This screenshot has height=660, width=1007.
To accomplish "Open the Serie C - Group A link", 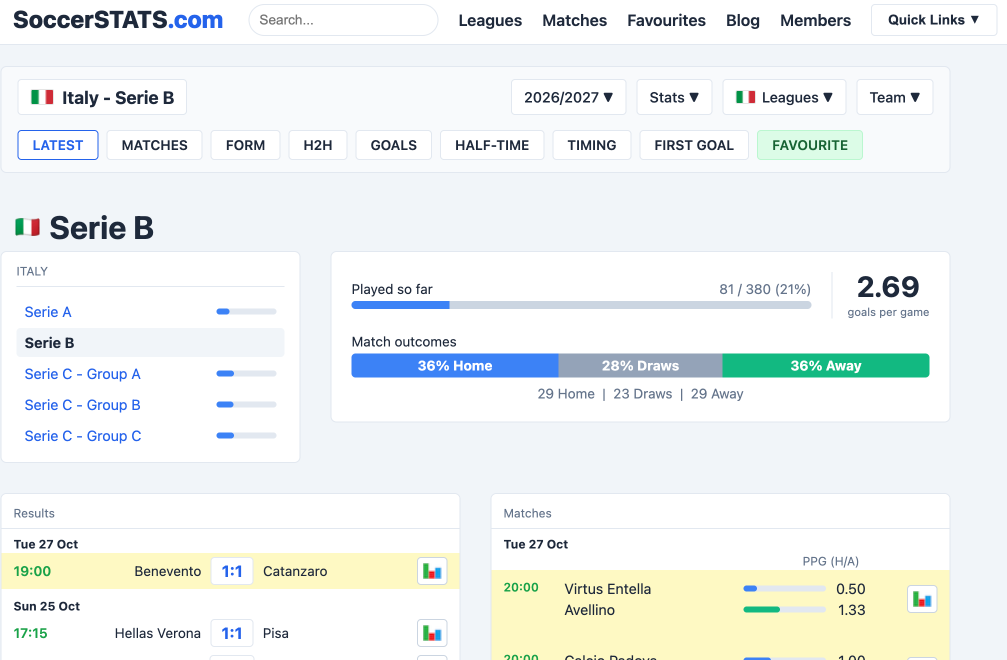I will click(82, 374).
